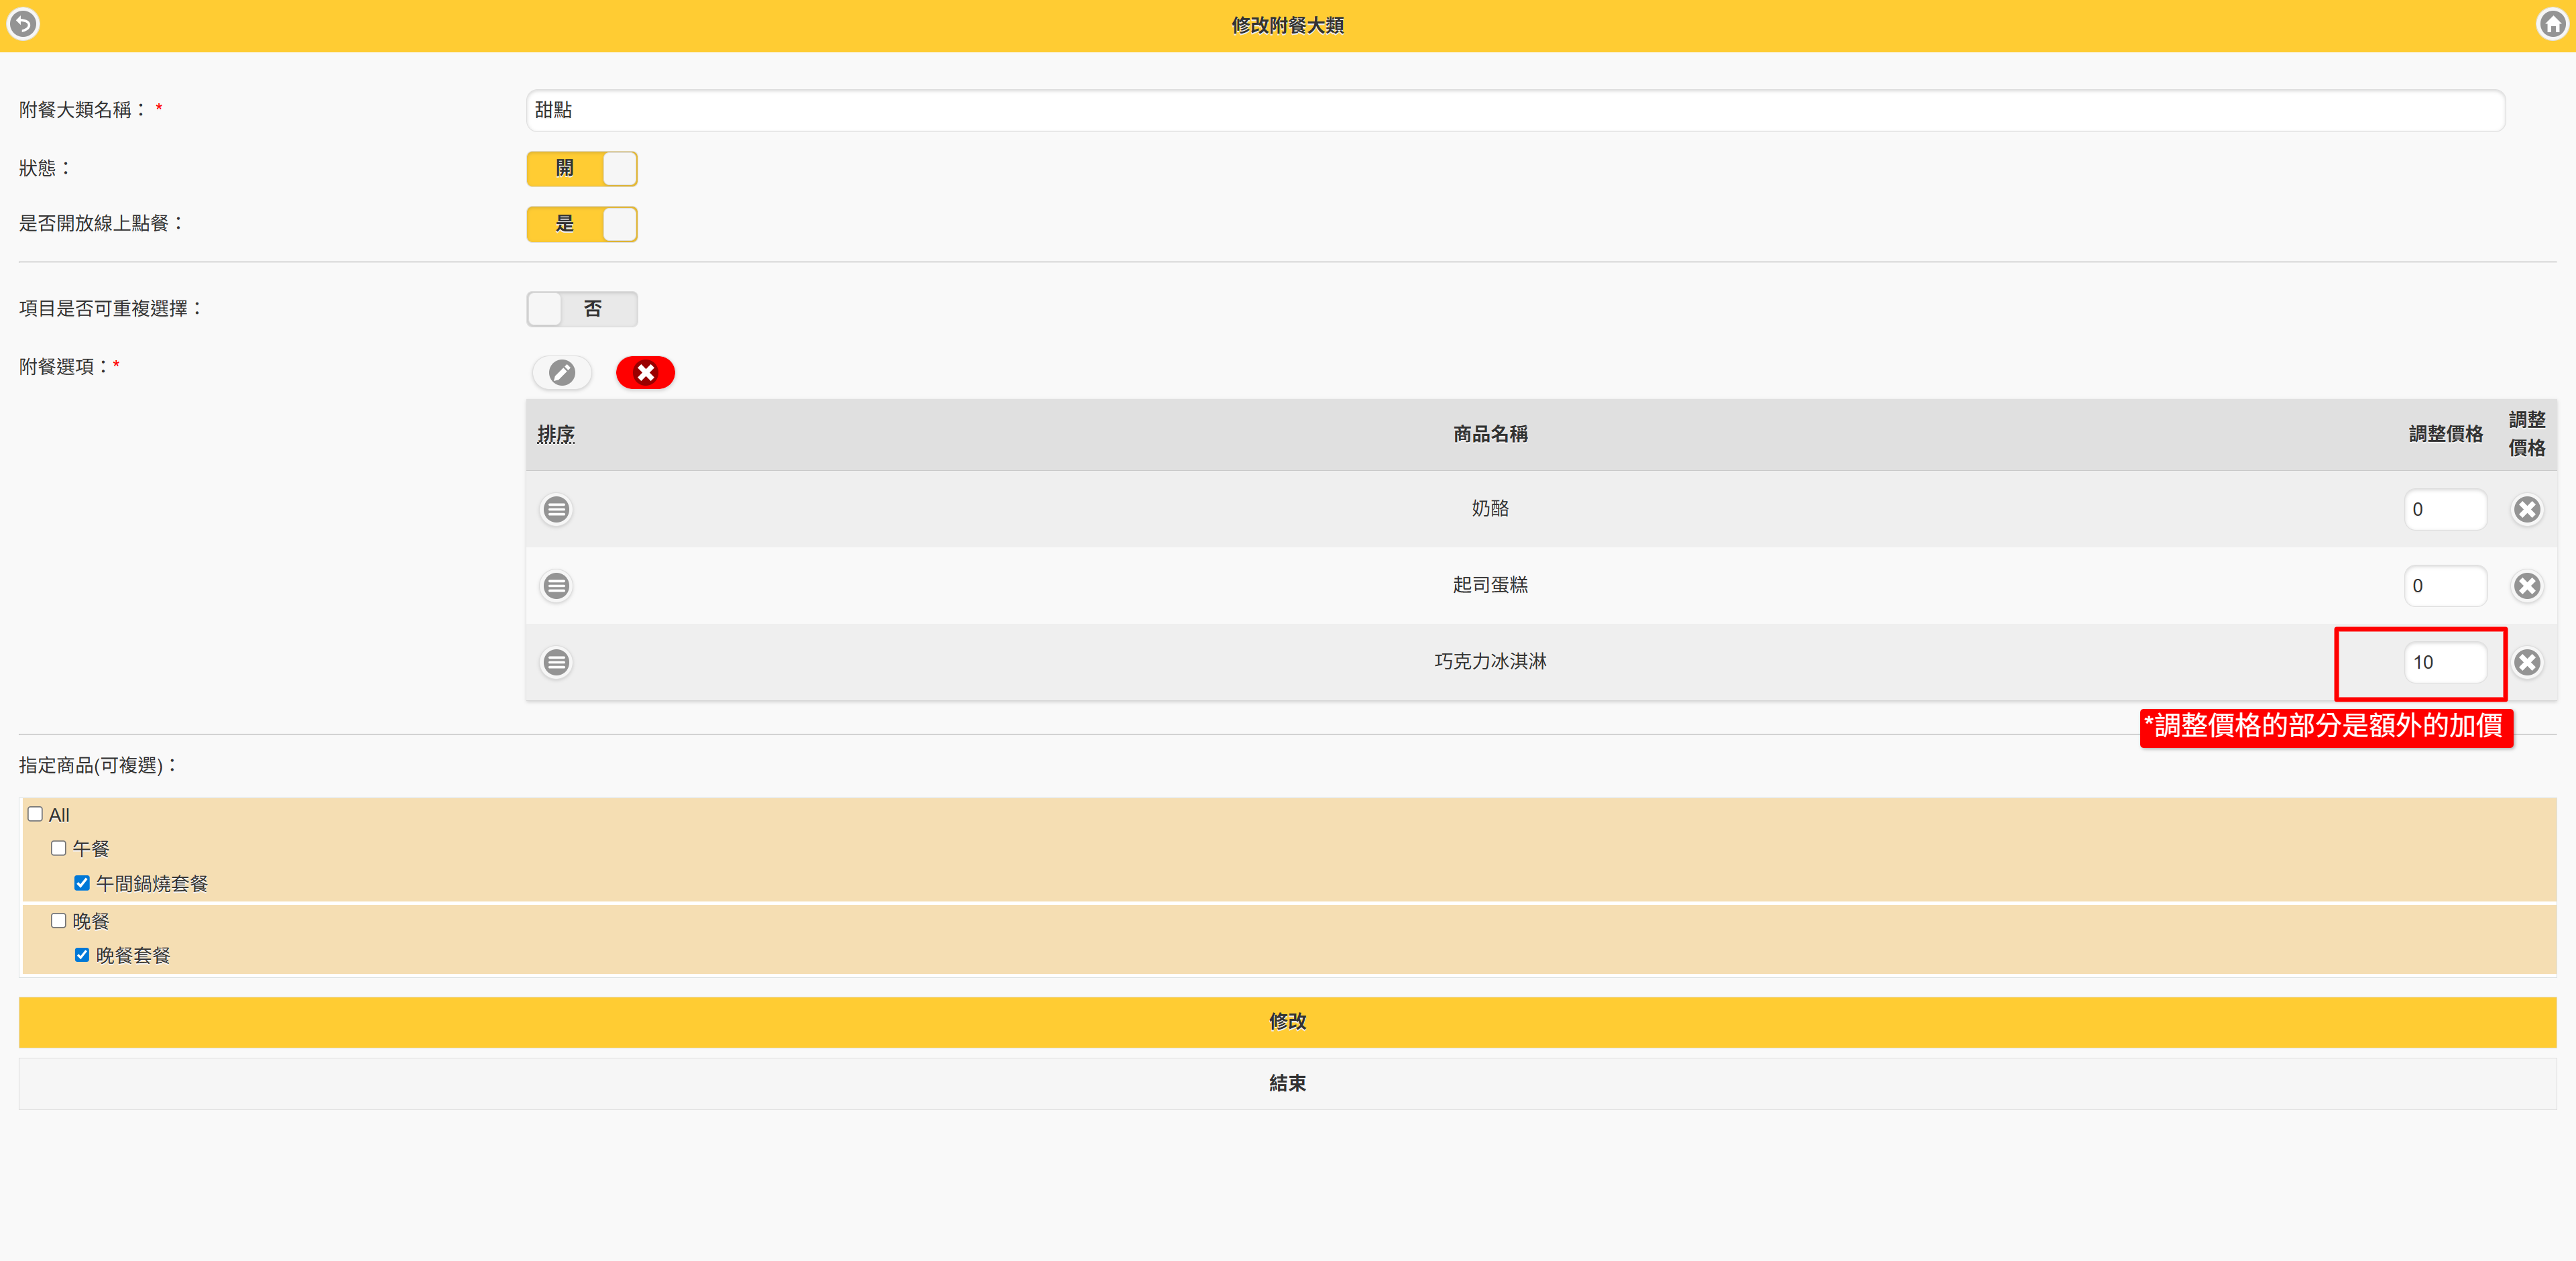Viewport: 2576px width, 1261px height.
Task: Click the 附餐大類名稱 text field
Action: coord(1515,110)
